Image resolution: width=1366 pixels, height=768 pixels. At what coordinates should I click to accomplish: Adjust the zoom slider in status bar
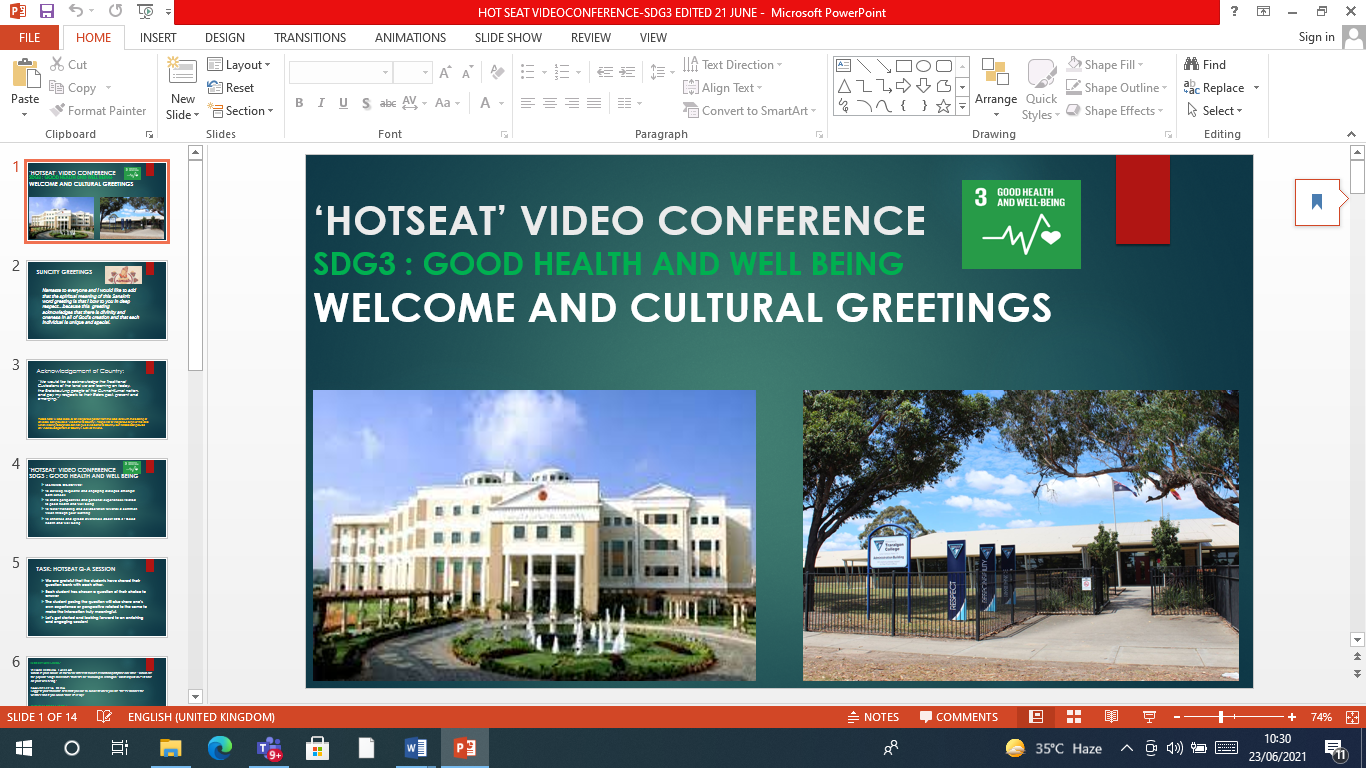click(x=1221, y=717)
